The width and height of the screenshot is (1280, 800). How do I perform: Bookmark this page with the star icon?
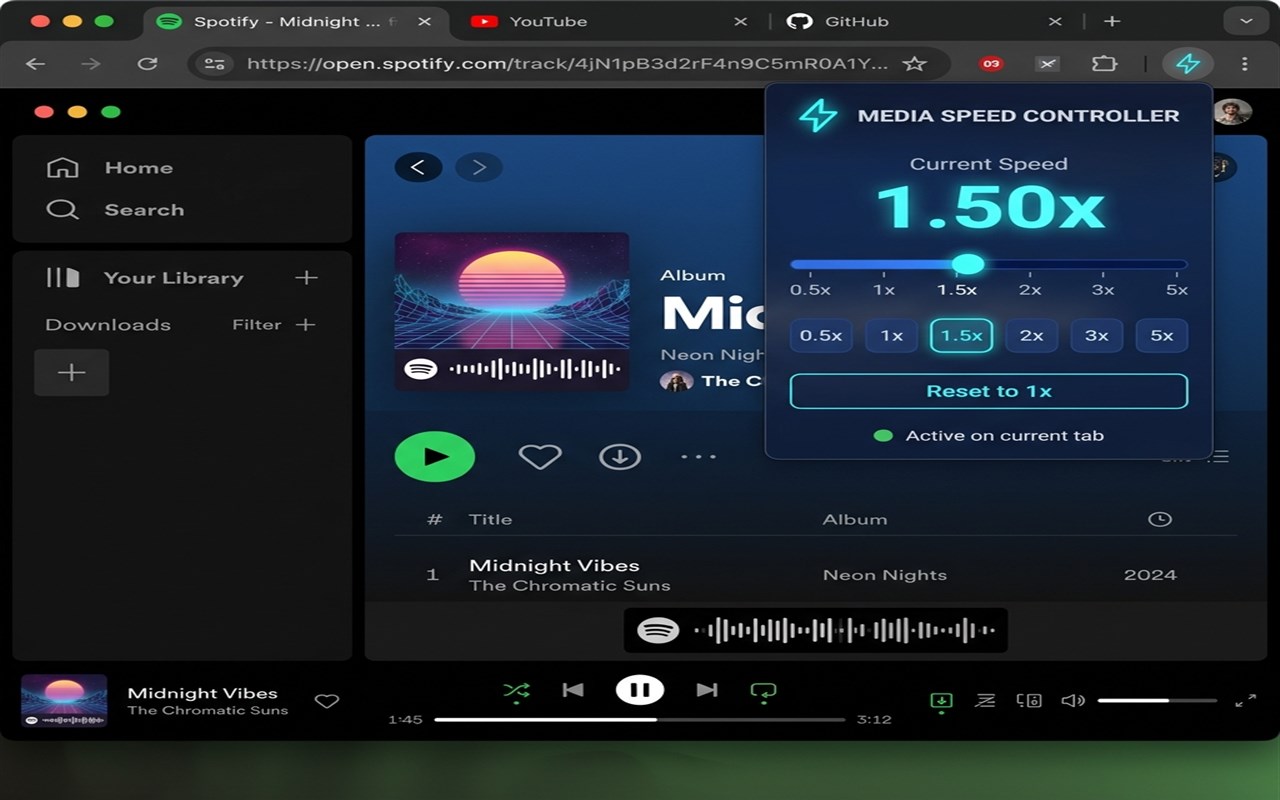pos(914,64)
